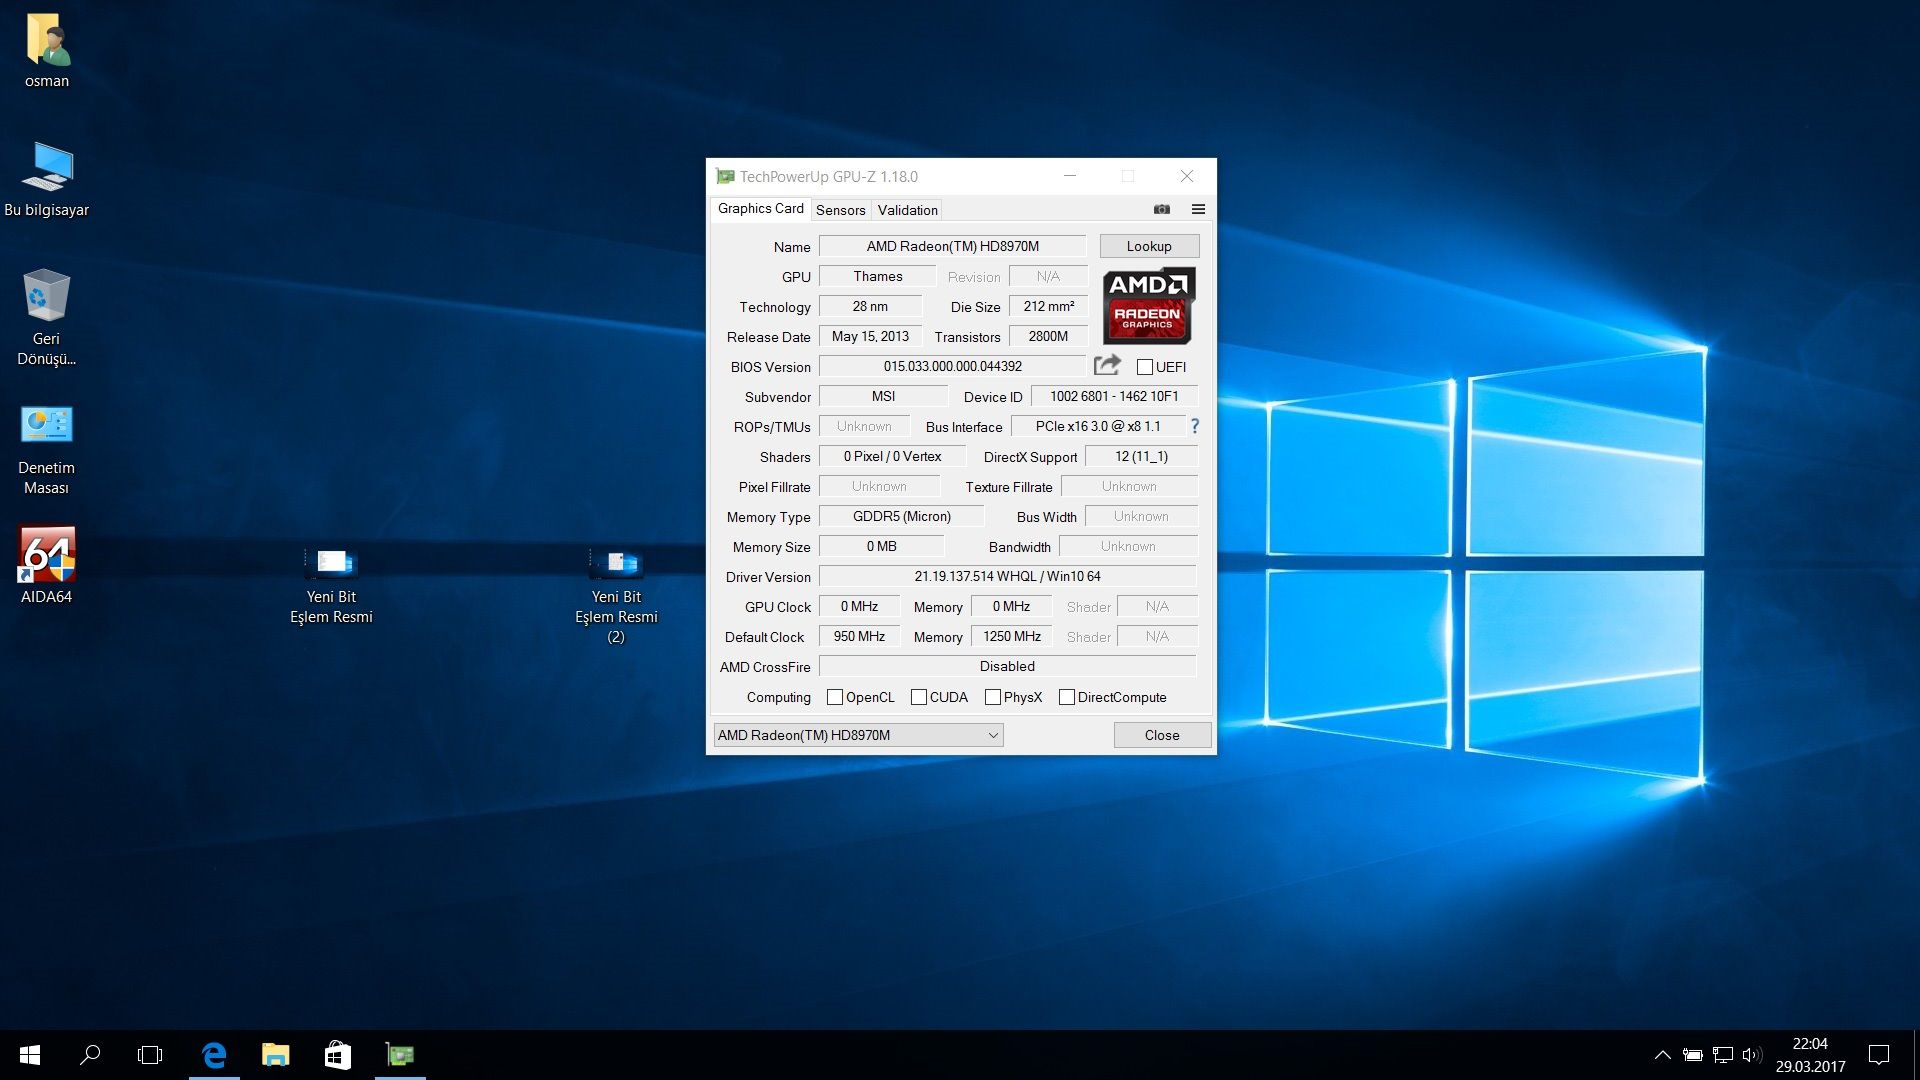Open the Validation tab
Screen dimensions: 1920x1080
tap(907, 210)
